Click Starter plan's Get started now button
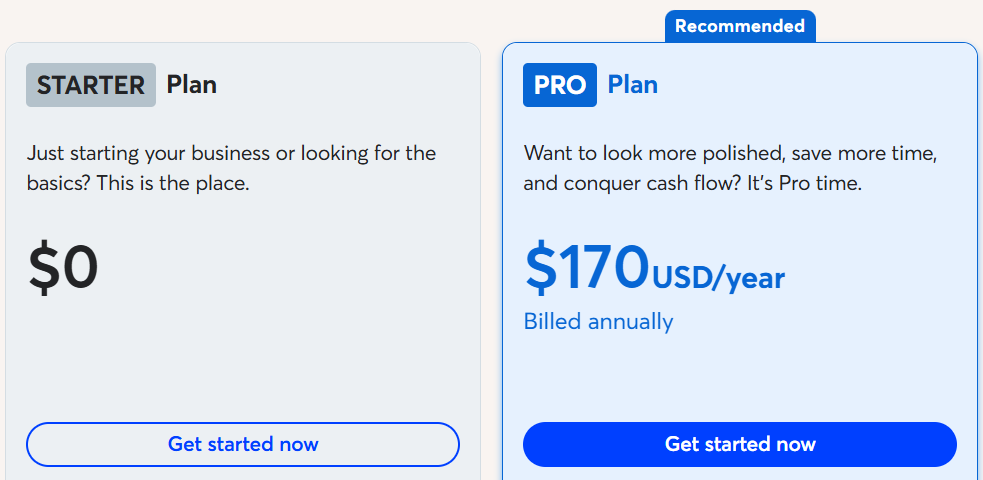 coord(243,444)
